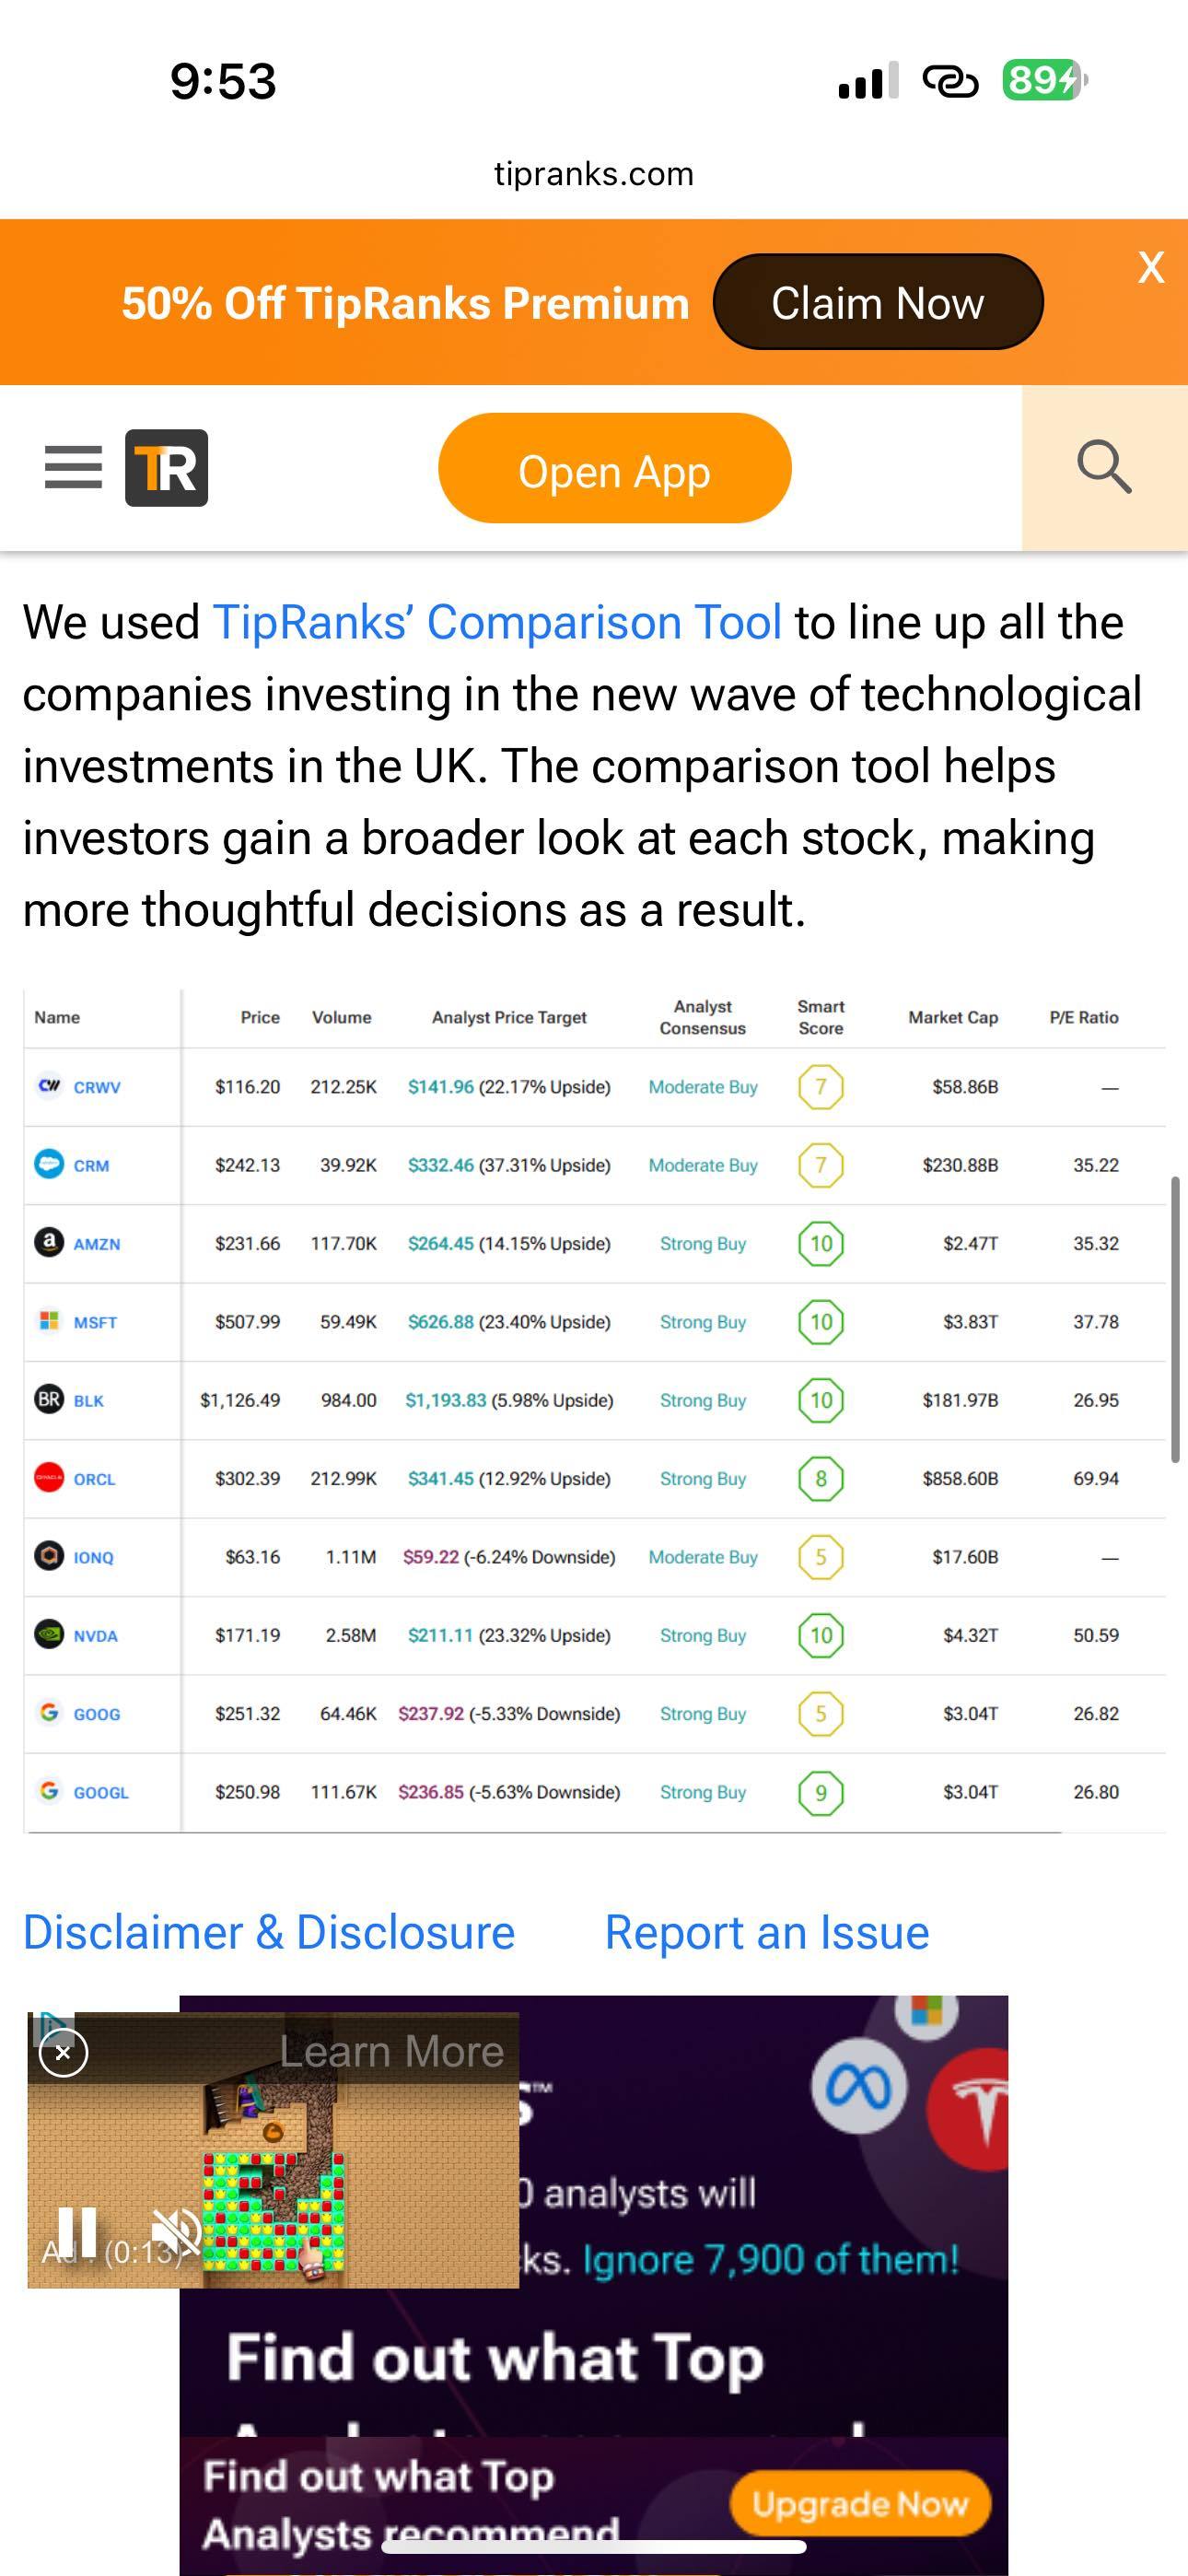Dismiss the 50% Off banner
The height and width of the screenshot is (2576, 1188).
pyautogui.click(x=1150, y=268)
